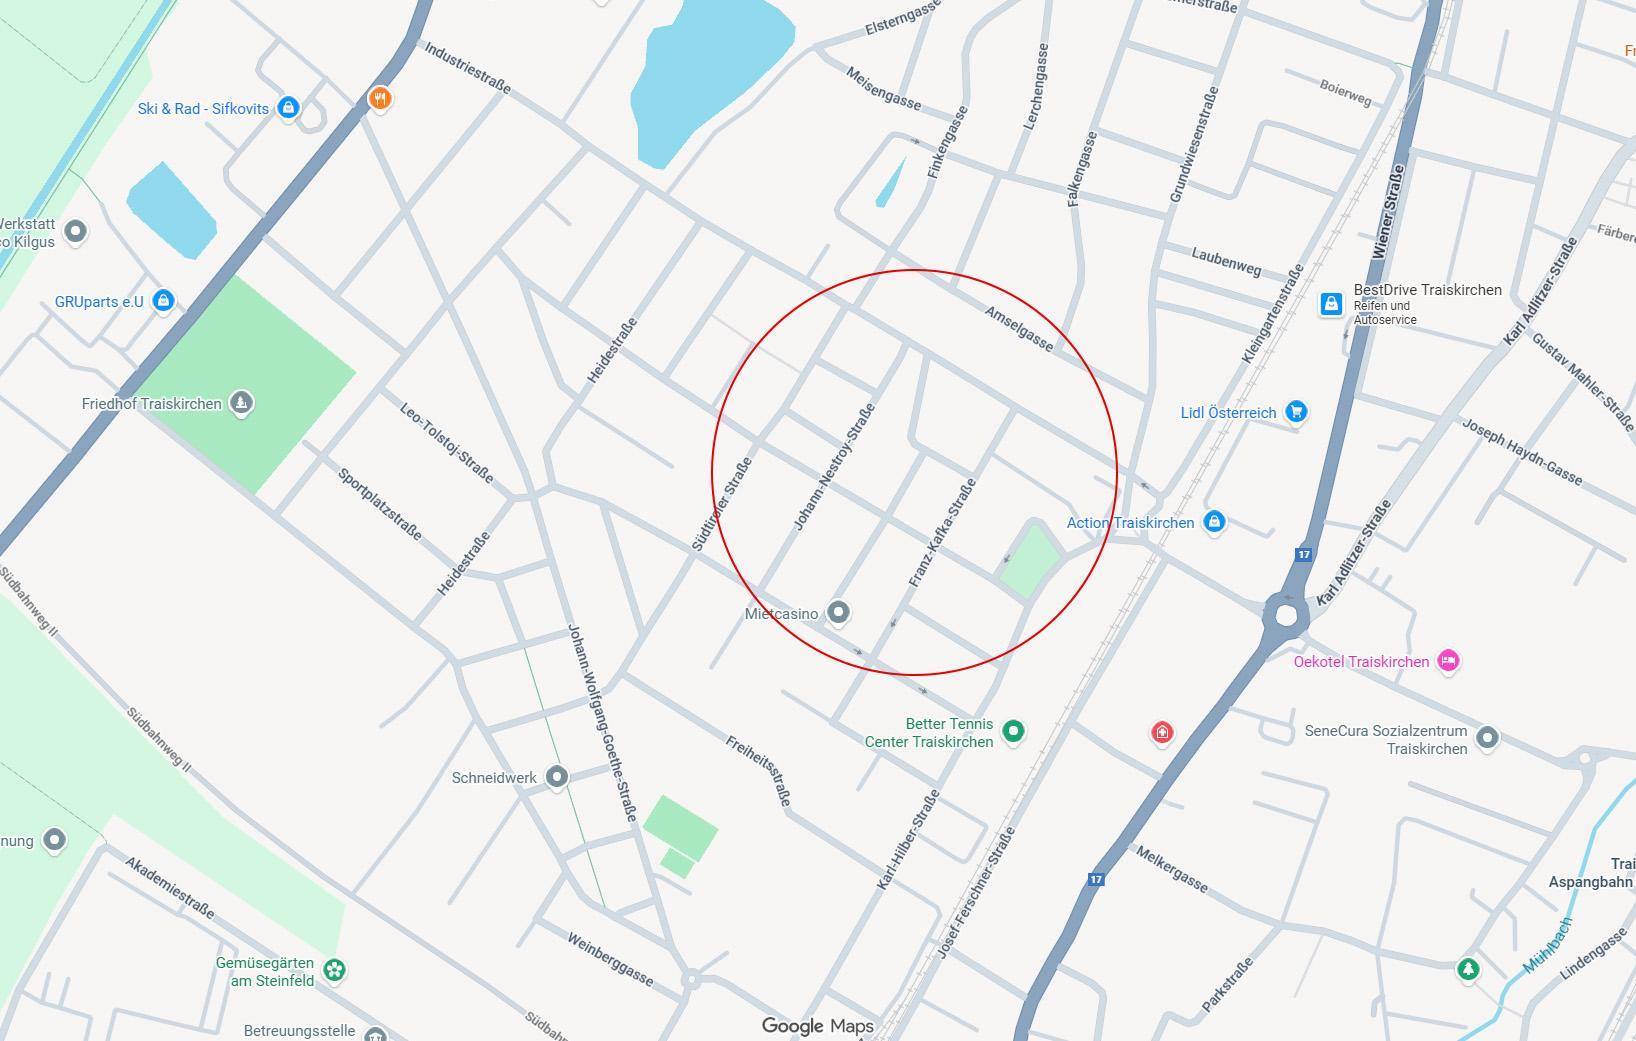The height and width of the screenshot is (1041, 1636).
Task: Open the Lidl Österreich text label
Action: point(1228,412)
